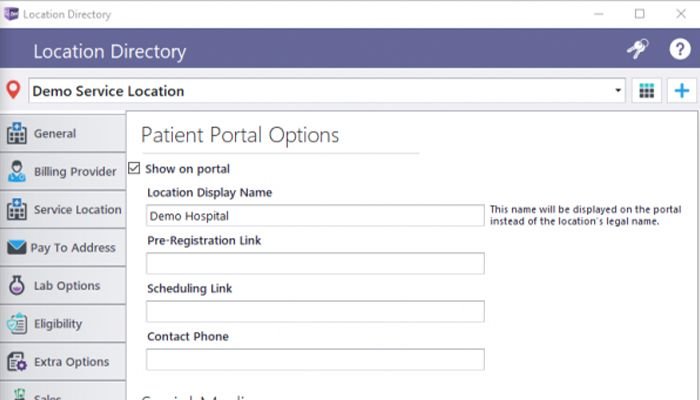Select the Service Location tab
Image resolution: width=700 pixels, height=400 pixels.
click(x=62, y=210)
